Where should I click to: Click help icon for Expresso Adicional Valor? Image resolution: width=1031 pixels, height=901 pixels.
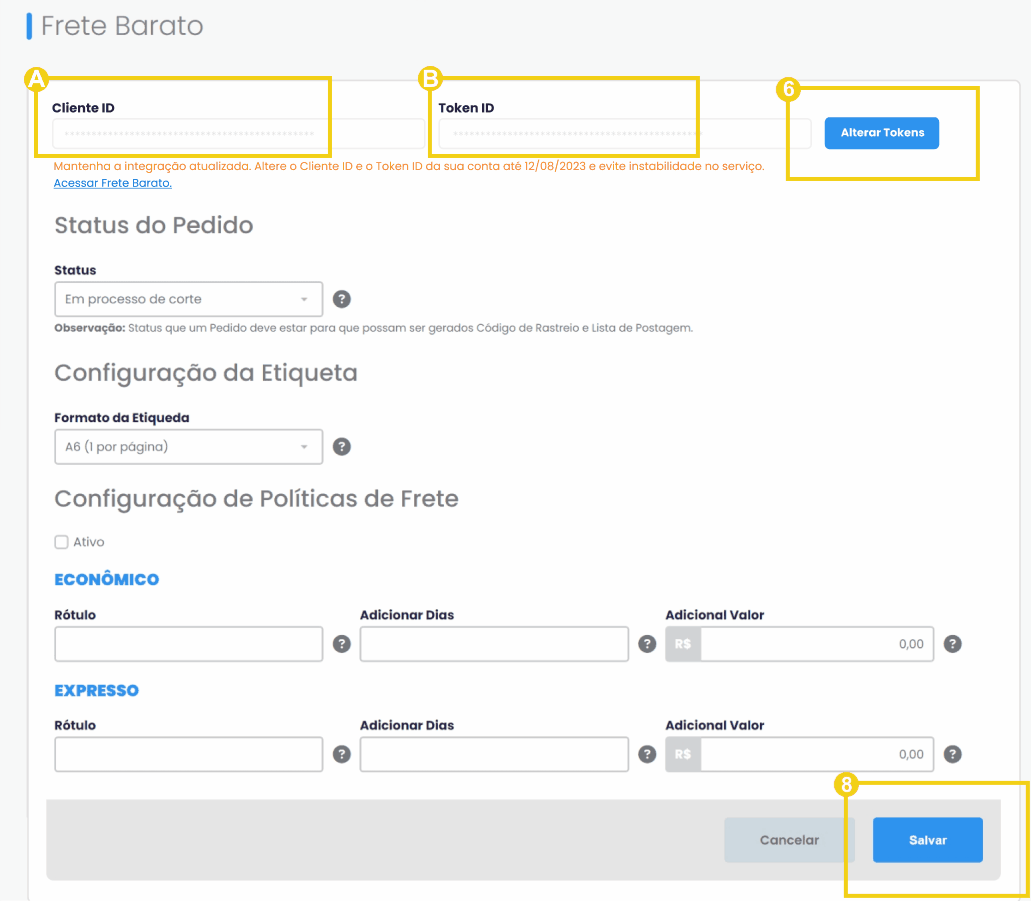click(953, 754)
